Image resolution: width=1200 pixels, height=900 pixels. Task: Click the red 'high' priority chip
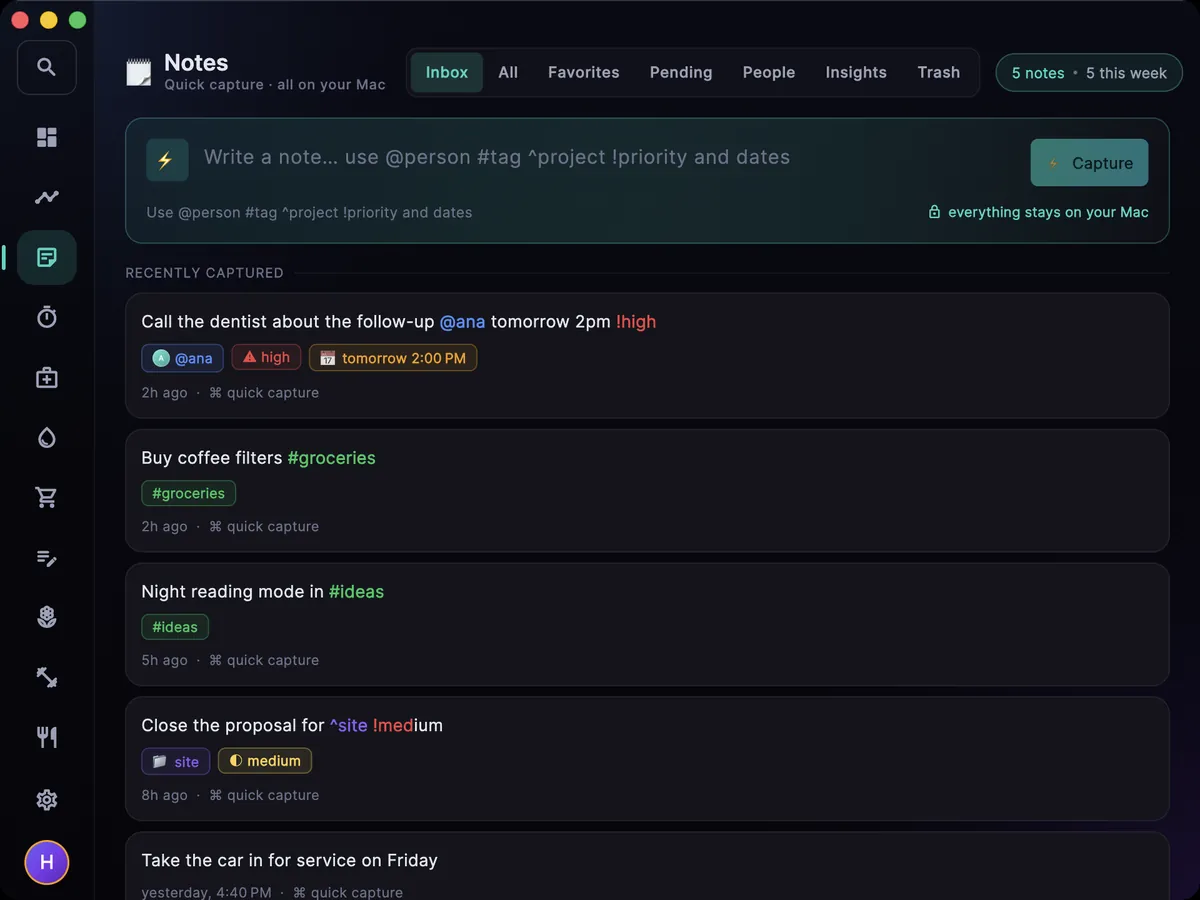point(266,357)
